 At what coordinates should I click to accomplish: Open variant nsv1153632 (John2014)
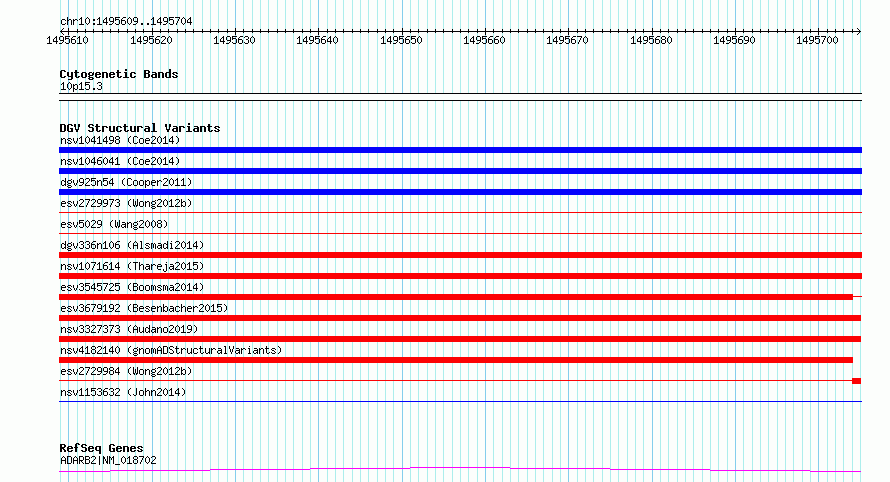(x=123, y=392)
